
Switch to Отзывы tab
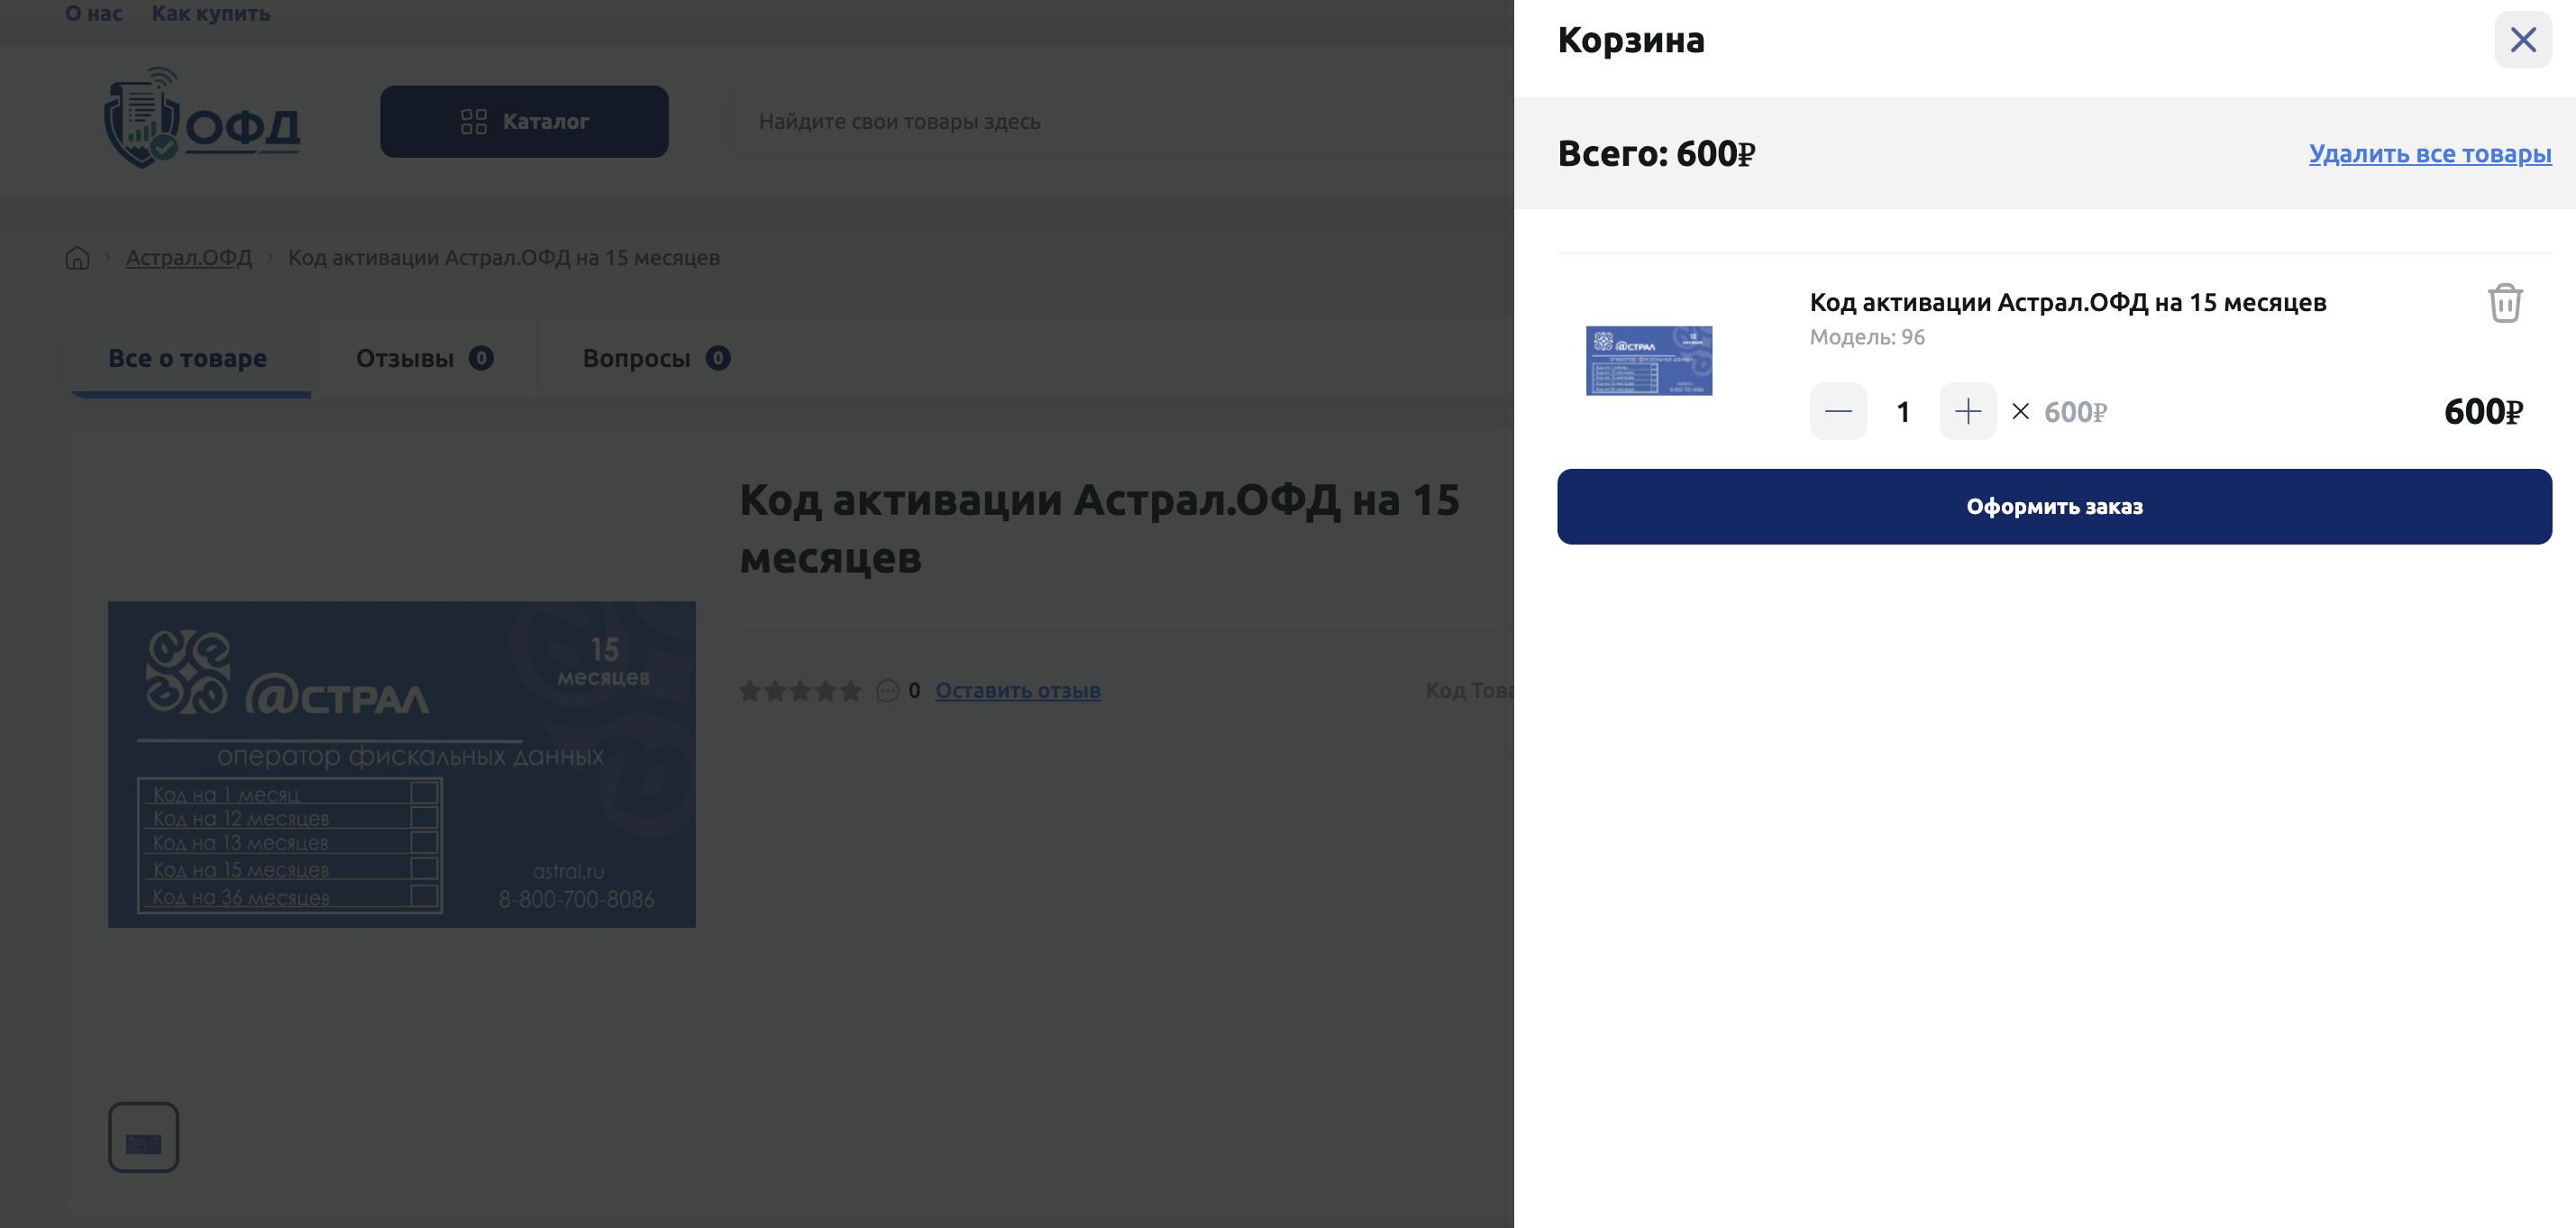[424, 358]
